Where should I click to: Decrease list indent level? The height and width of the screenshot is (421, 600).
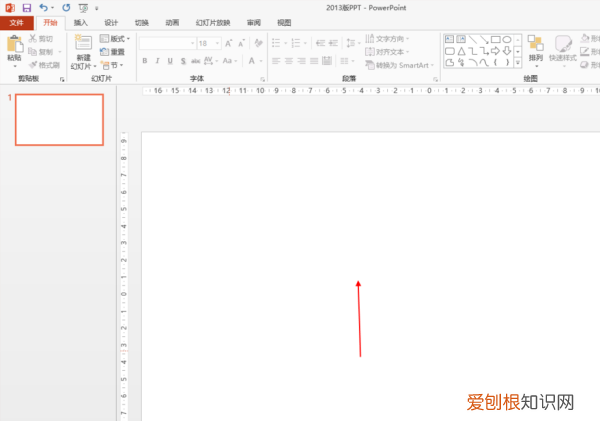(320, 43)
